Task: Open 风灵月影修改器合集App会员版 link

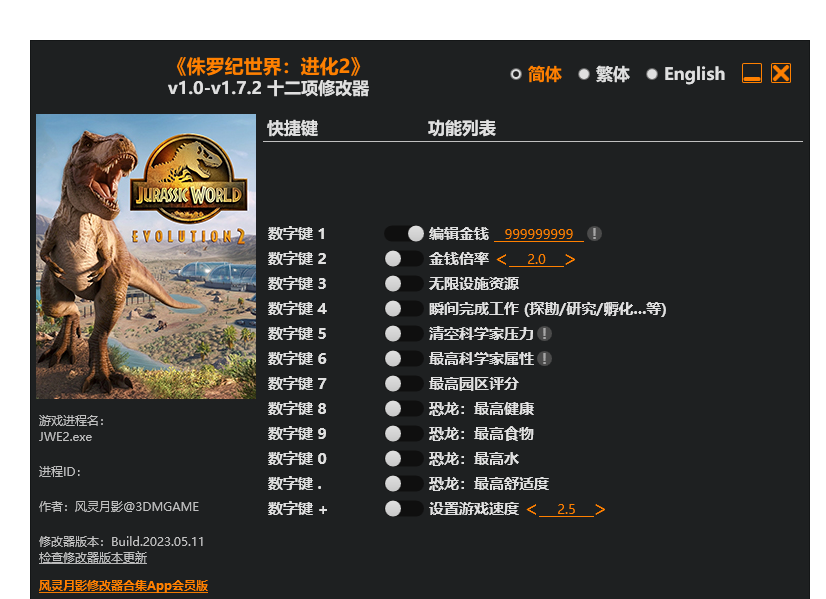Action: tap(123, 586)
